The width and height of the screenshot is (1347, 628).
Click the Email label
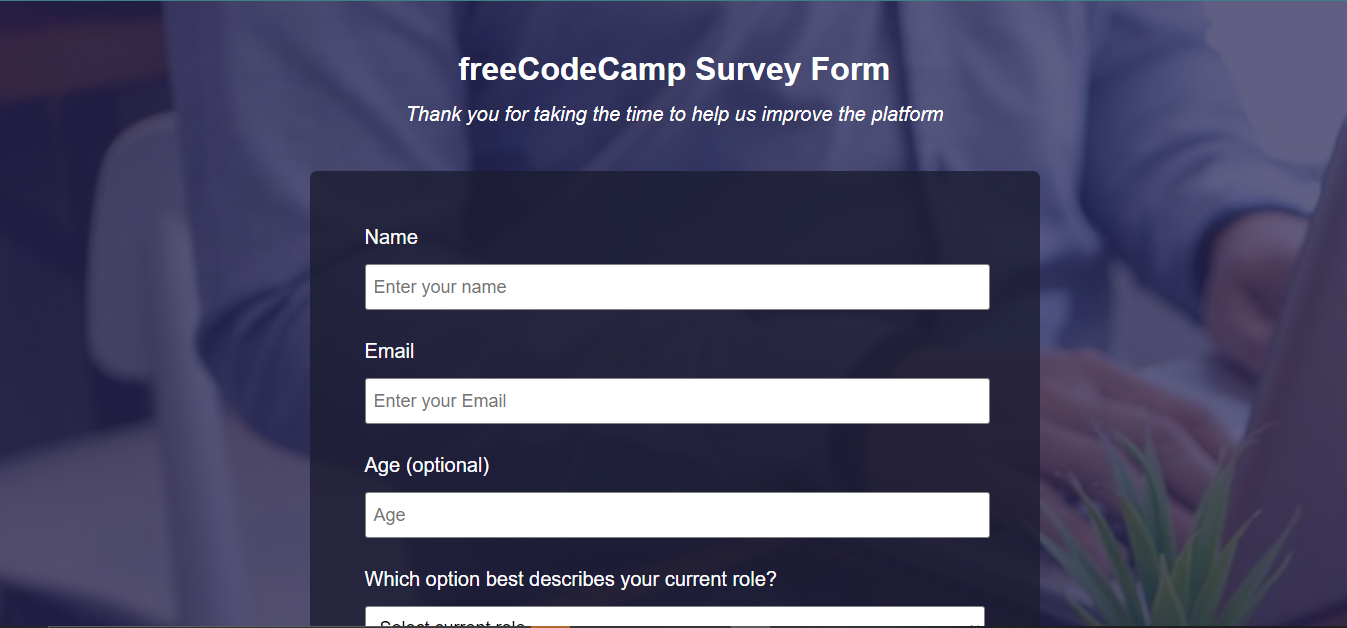(389, 351)
